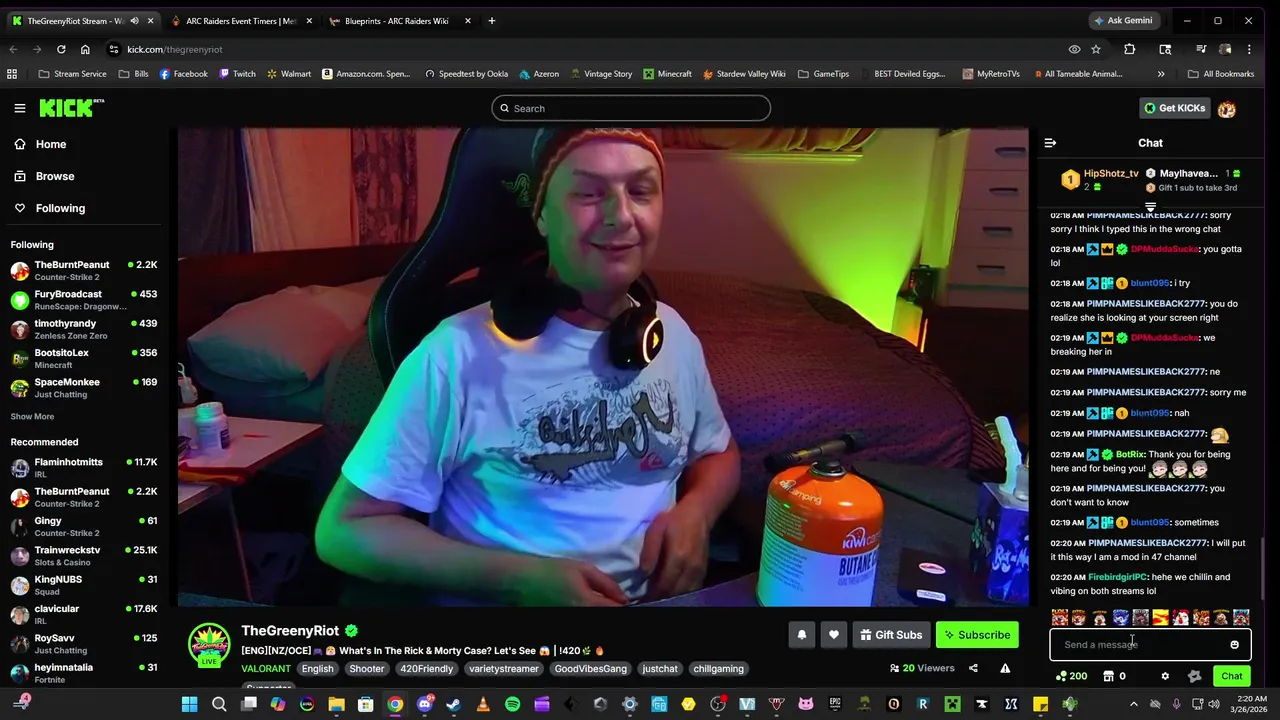Open the All Bookmarks folder
Screen dimensions: 1280x720
(x=1220, y=74)
